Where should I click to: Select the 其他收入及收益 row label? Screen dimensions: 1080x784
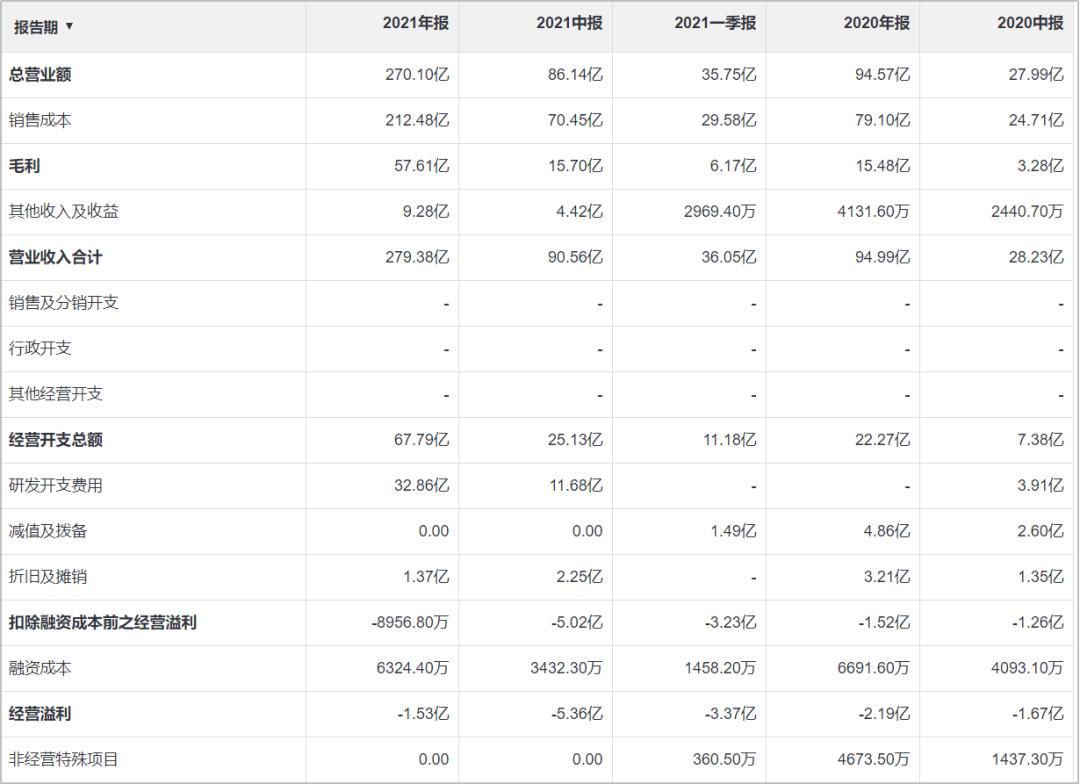click(x=64, y=211)
